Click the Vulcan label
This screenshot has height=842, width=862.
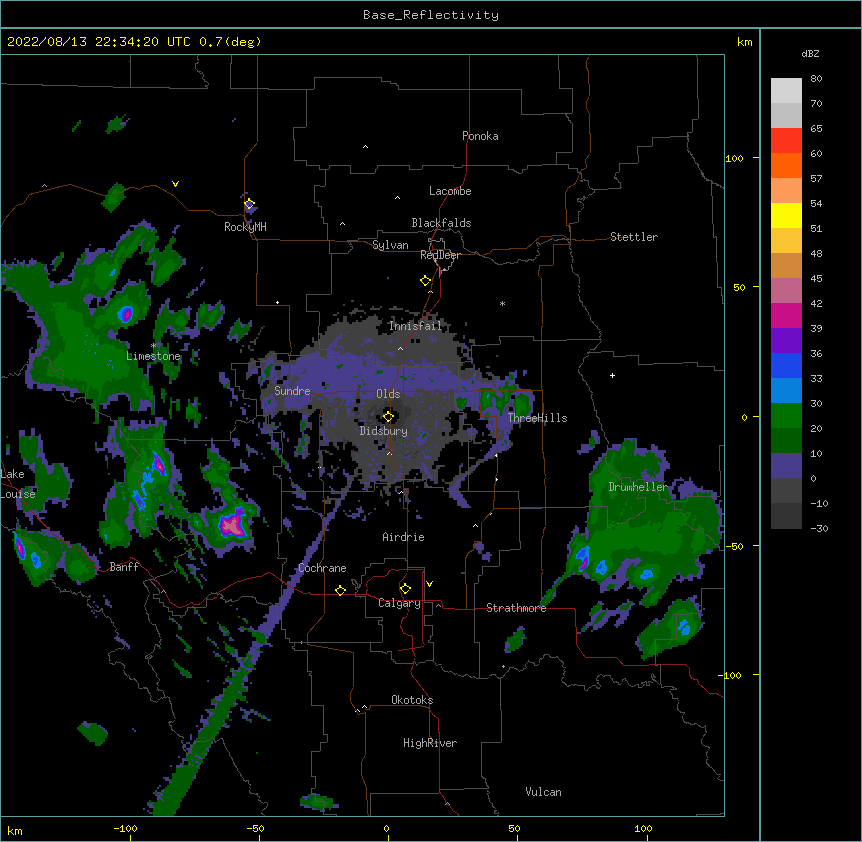(x=543, y=792)
